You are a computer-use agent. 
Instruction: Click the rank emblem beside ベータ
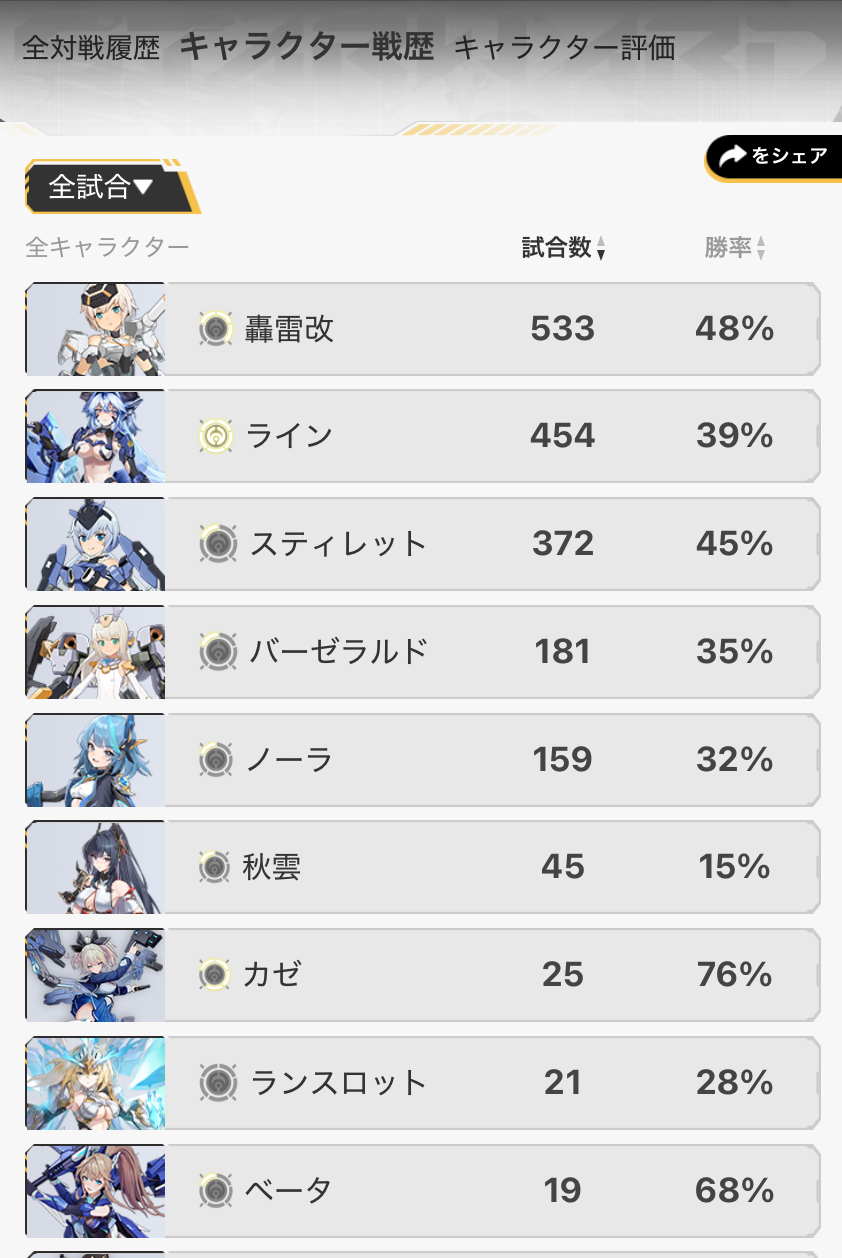click(216, 1190)
